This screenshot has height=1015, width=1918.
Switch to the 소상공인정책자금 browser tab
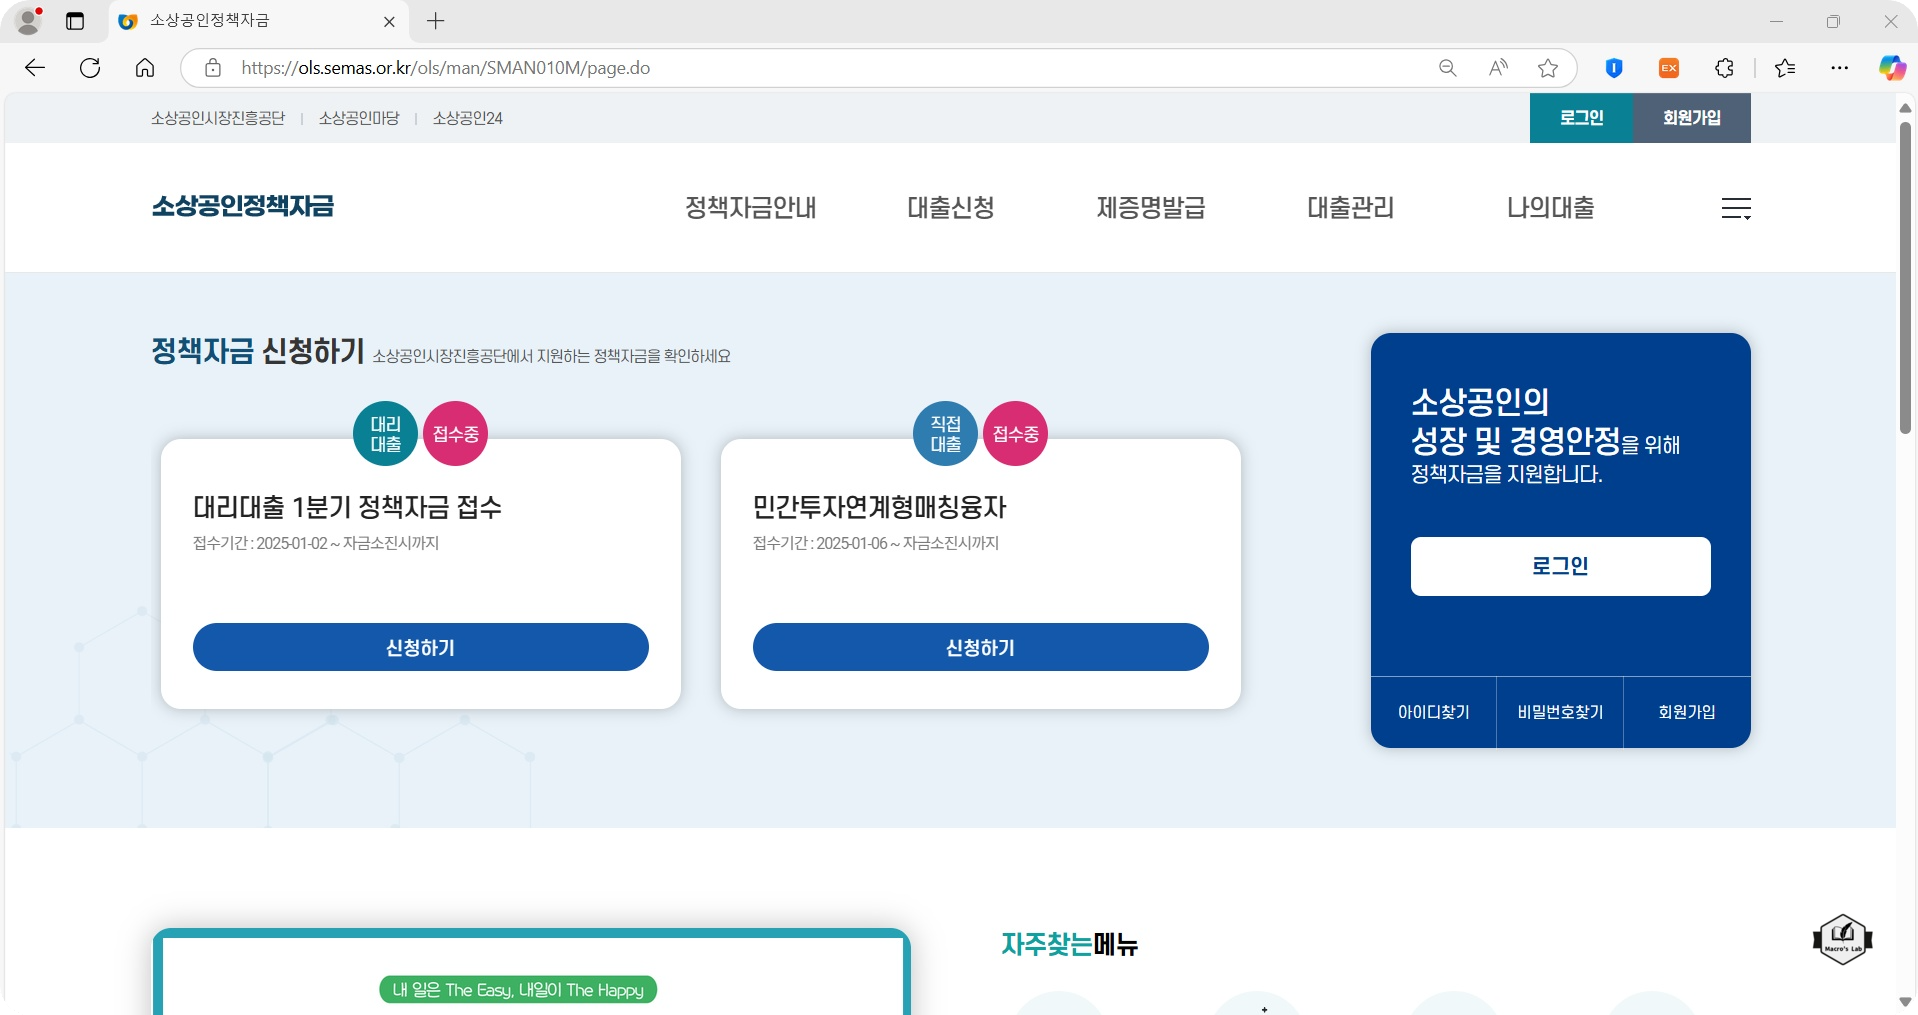coord(240,21)
